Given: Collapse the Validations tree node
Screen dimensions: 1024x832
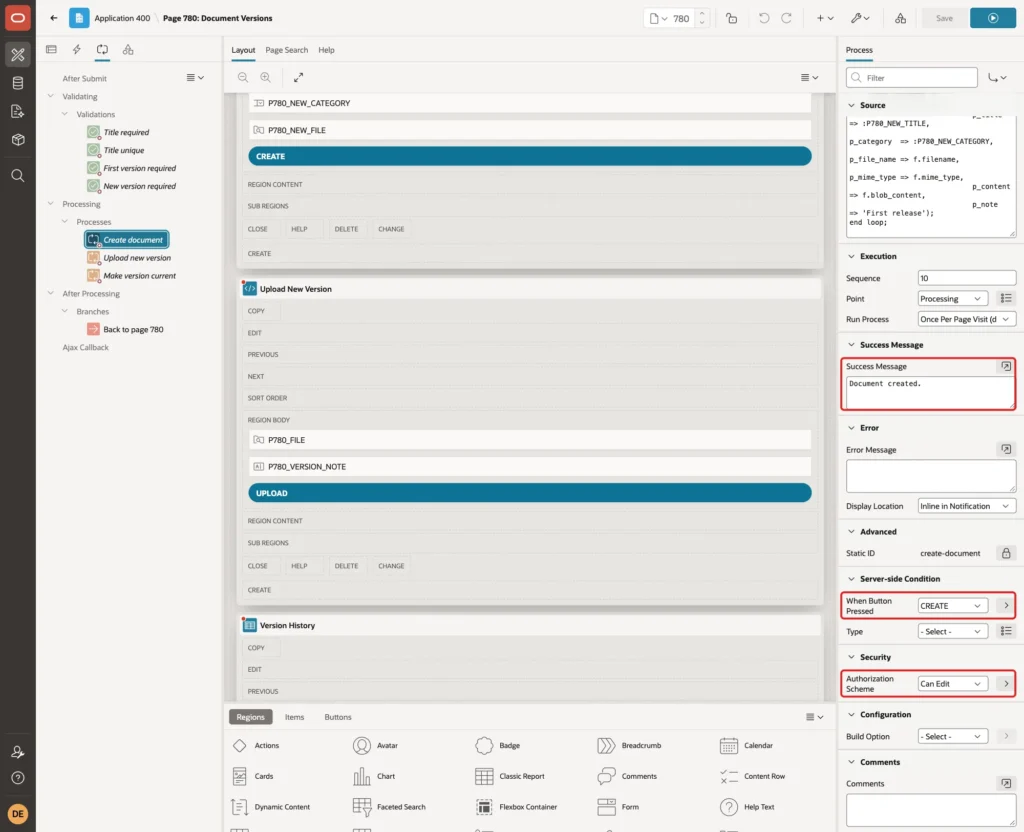Looking at the screenshot, I should 65,114.
